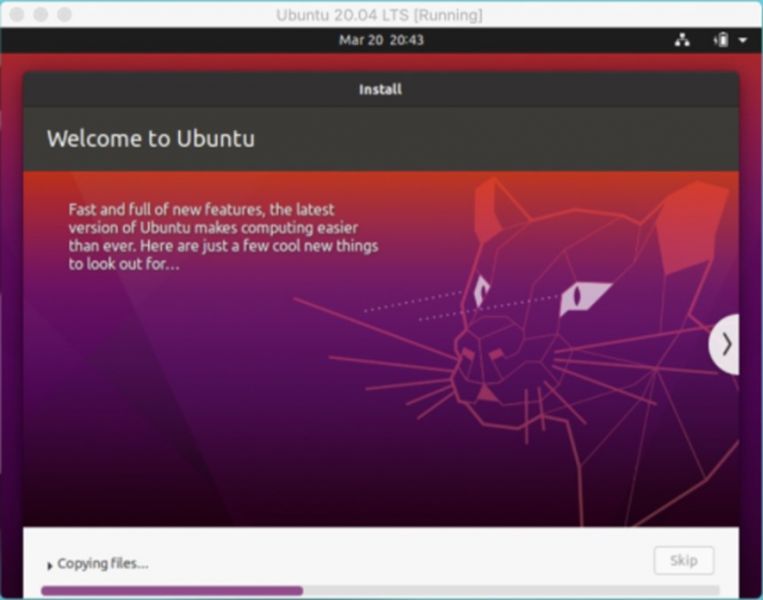The image size is (763, 600).
Task: Click the Ubuntu 20.04 LTS [Running] title
Action: 380,15
